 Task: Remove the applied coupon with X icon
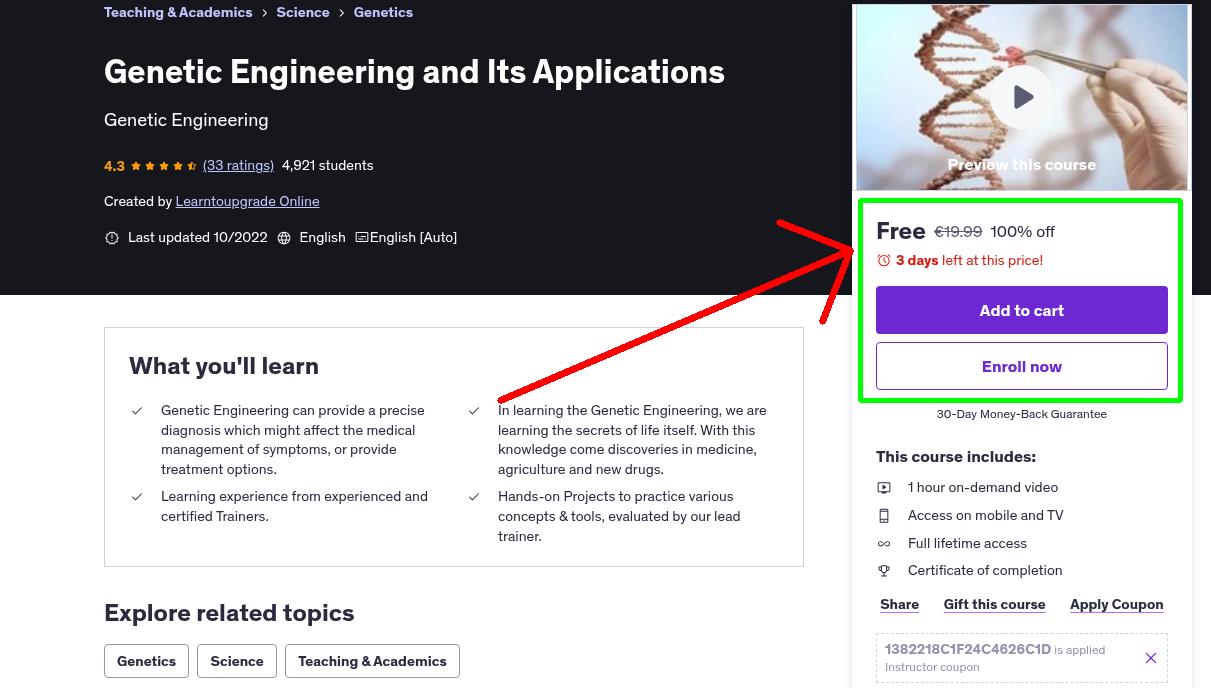tap(1151, 658)
